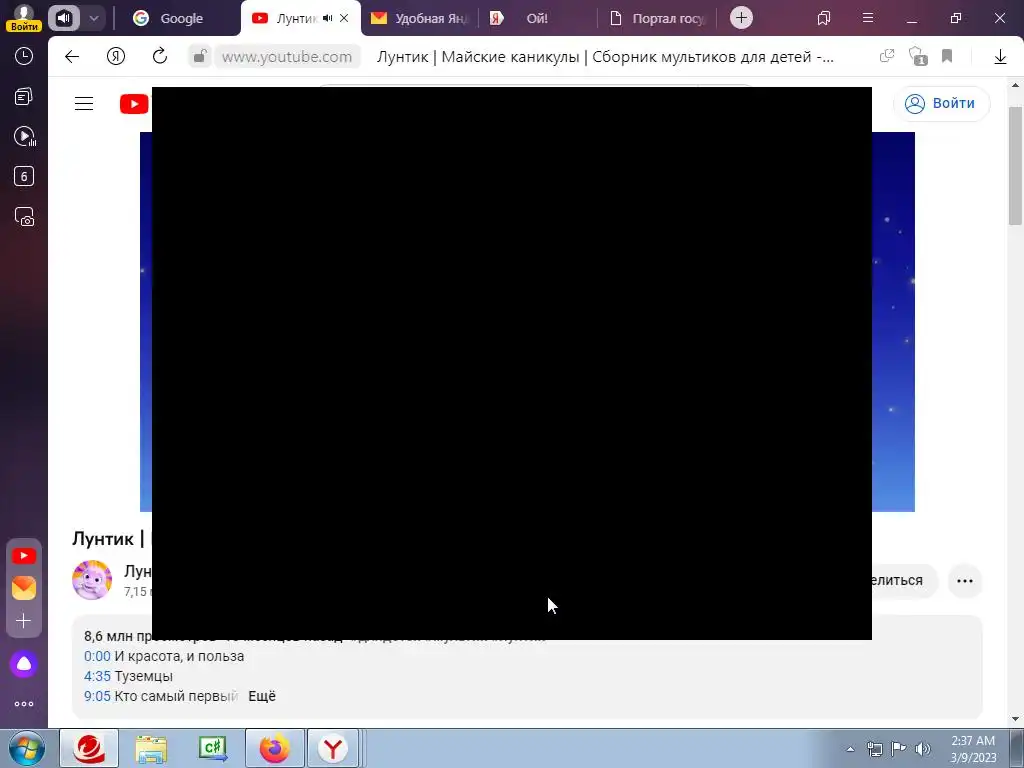Switch to the Удобная Яндекс mail tab
This screenshot has height=768, width=1024.
point(419,18)
